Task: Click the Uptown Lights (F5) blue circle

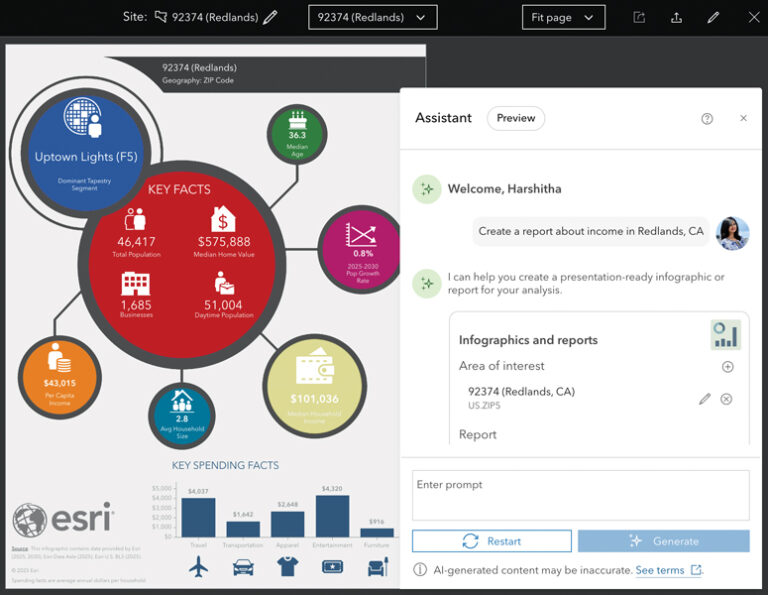Action: 86,153
